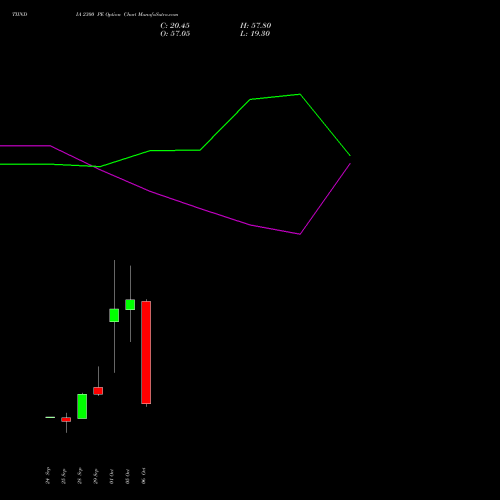The width and height of the screenshot is (500, 500).
Task: Click the low value L: 19.30
Action: click(255, 34)
